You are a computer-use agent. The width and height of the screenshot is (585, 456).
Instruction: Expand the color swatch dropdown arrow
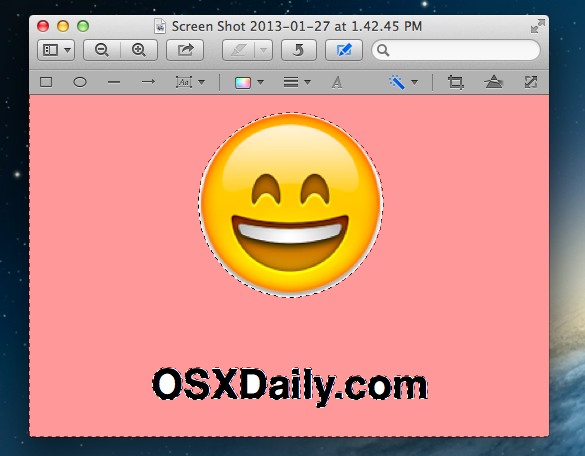[x=260, y=82]
